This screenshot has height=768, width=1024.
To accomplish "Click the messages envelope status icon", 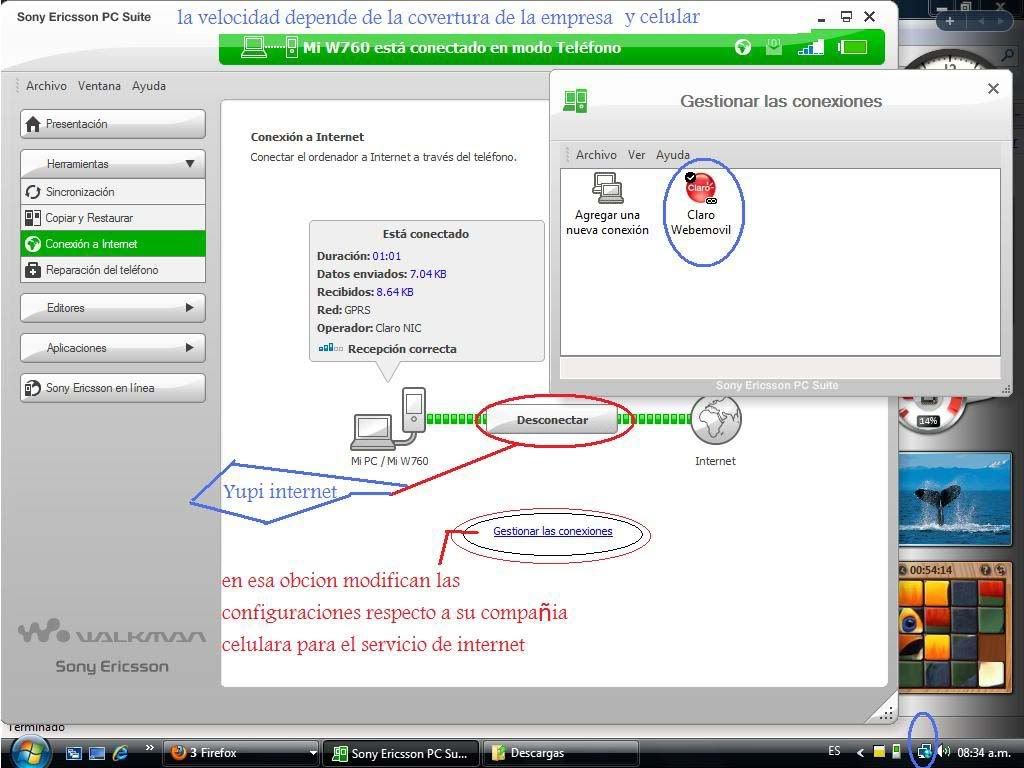I will (x=774, y=47).
